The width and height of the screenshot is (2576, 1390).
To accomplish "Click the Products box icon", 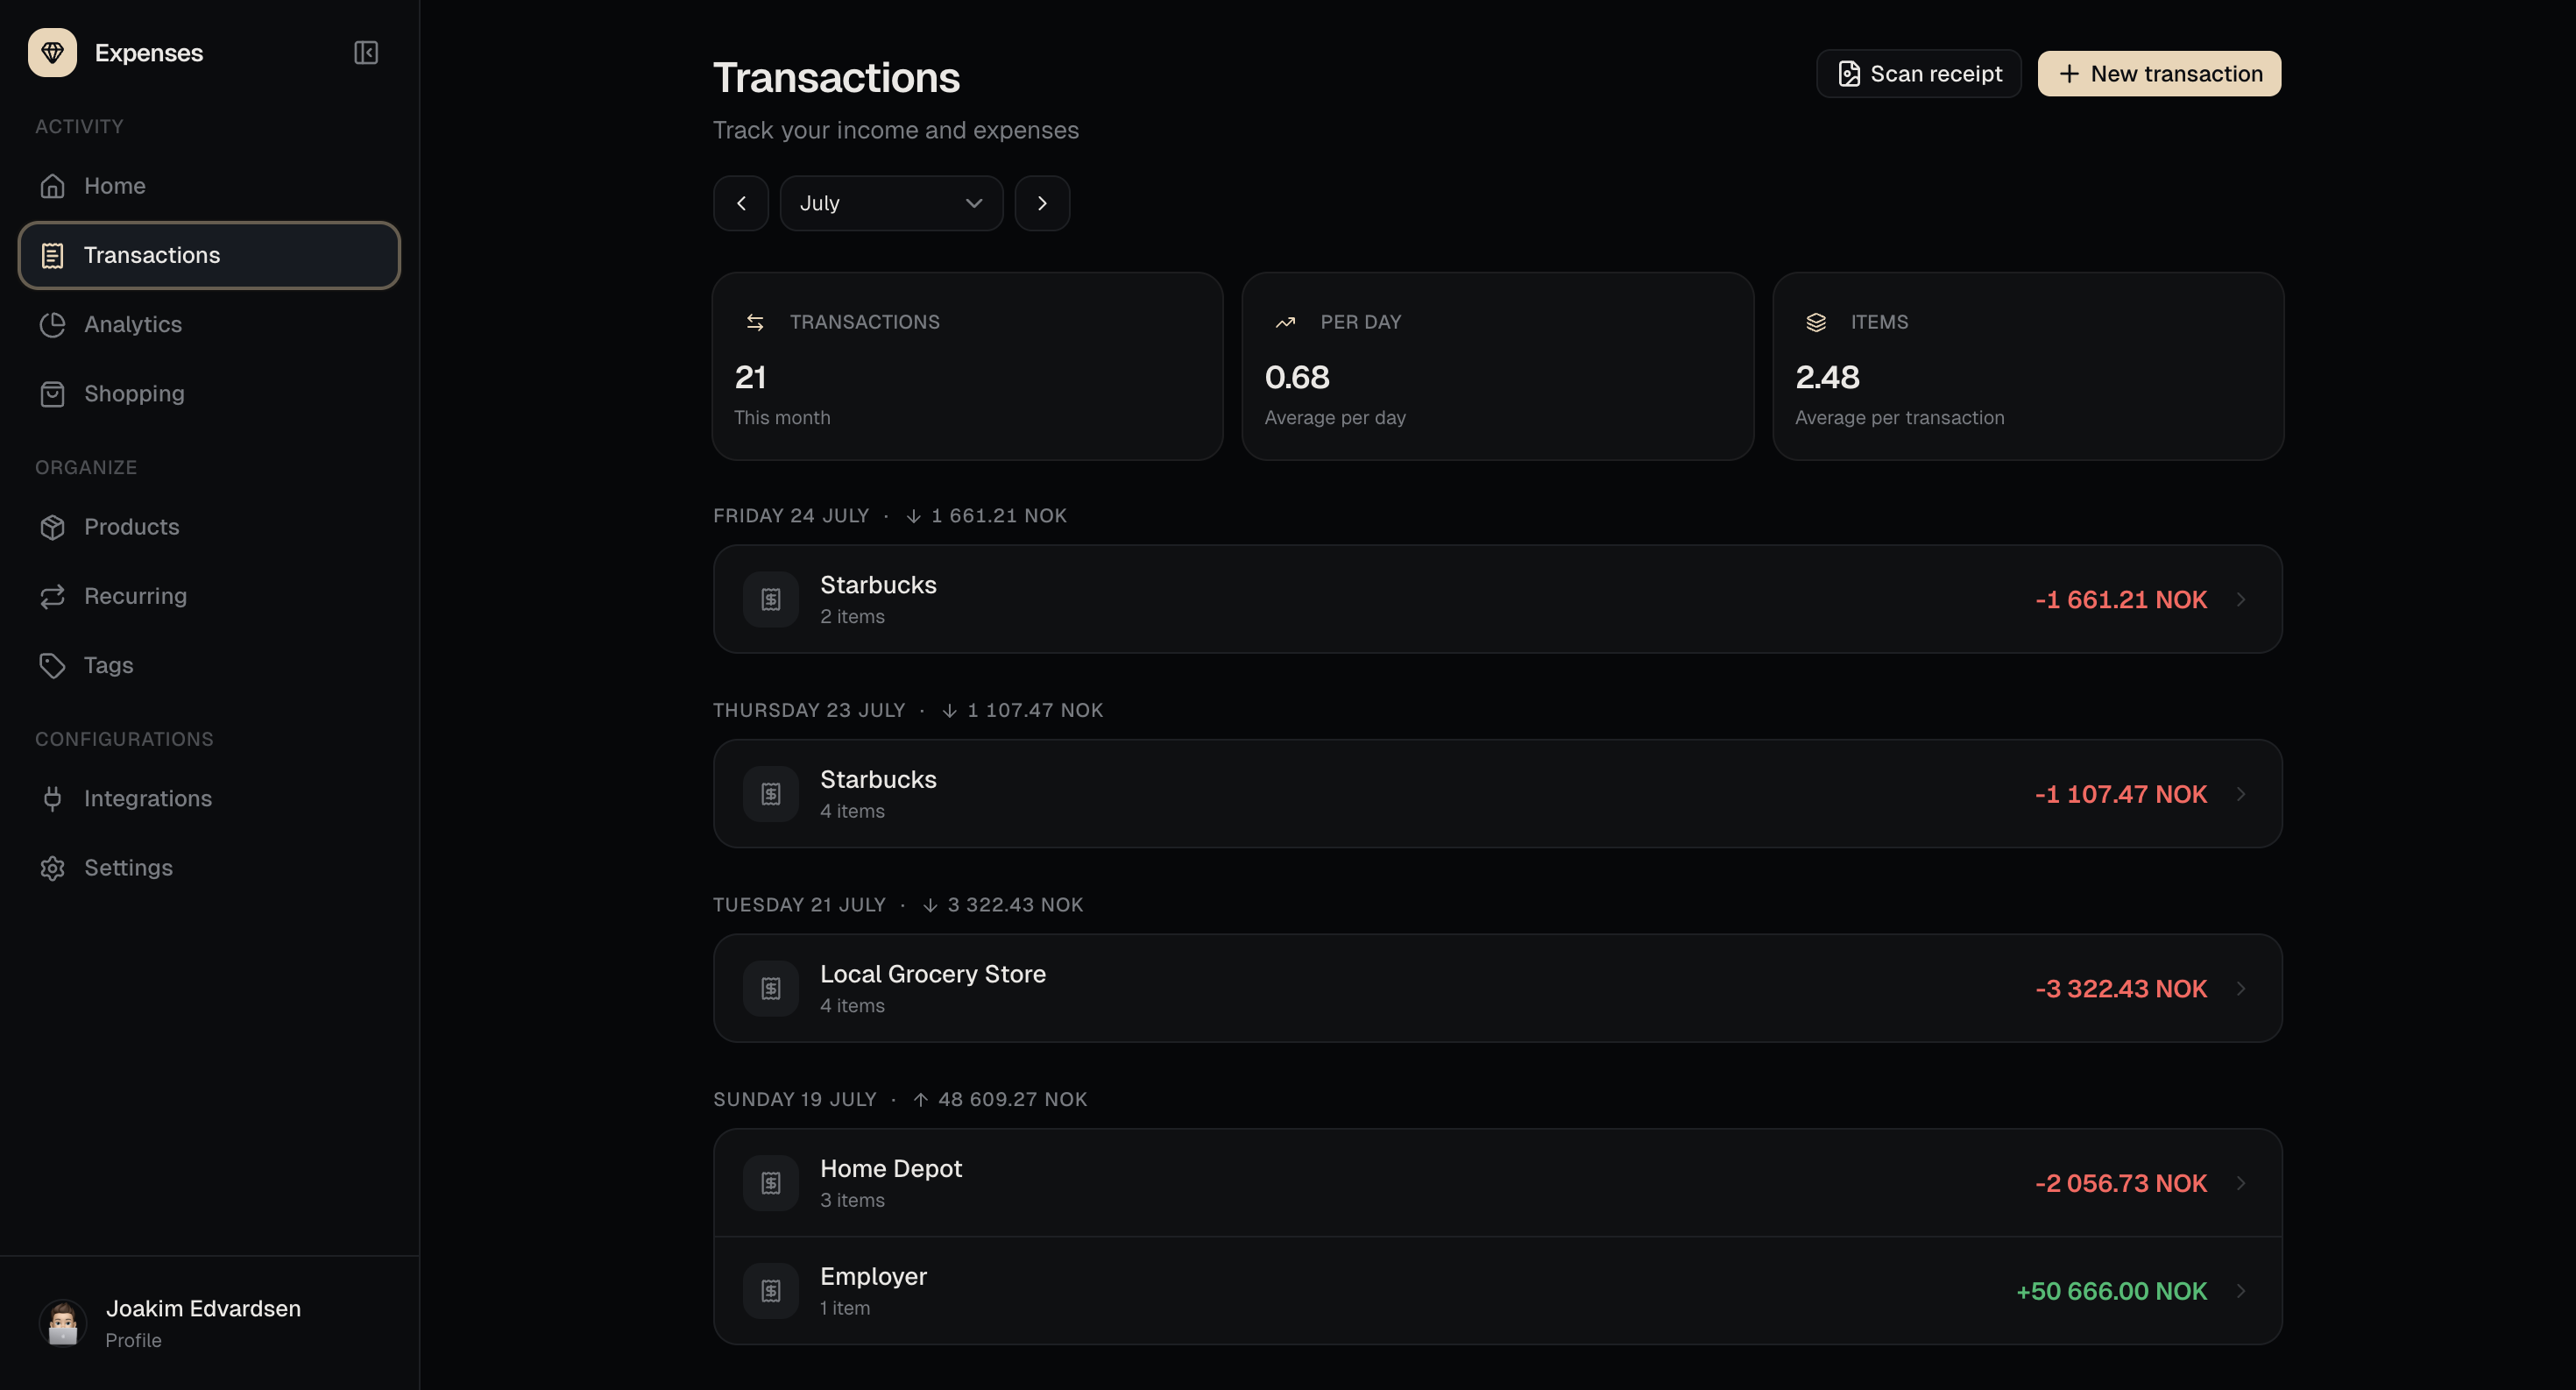I will [52, 527].
